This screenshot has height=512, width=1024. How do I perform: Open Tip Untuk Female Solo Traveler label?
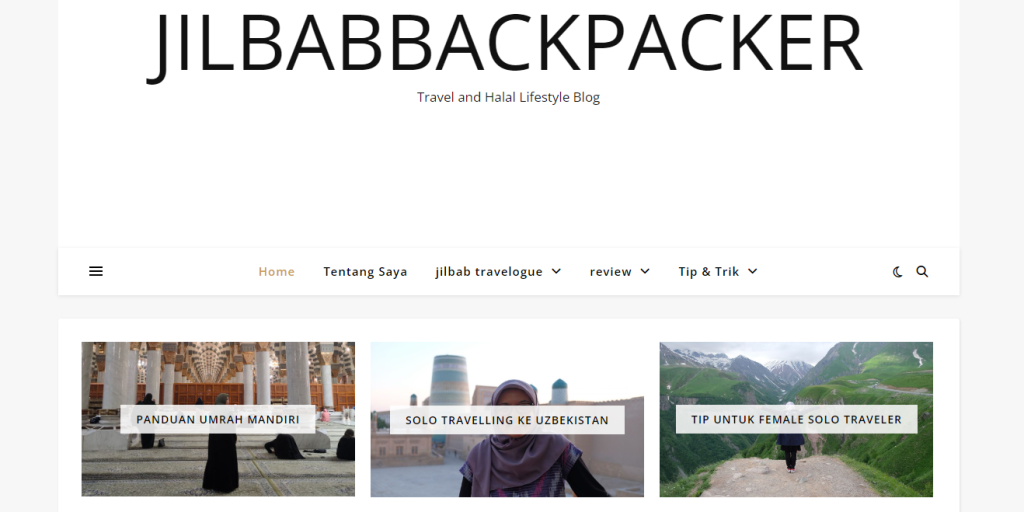(796, 419)
